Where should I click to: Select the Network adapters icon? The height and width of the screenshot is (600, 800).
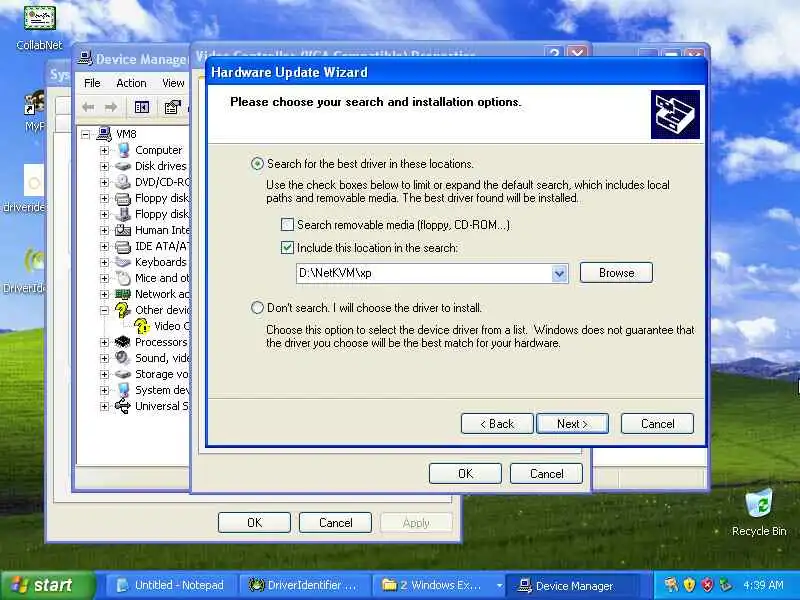coord(123,294)
